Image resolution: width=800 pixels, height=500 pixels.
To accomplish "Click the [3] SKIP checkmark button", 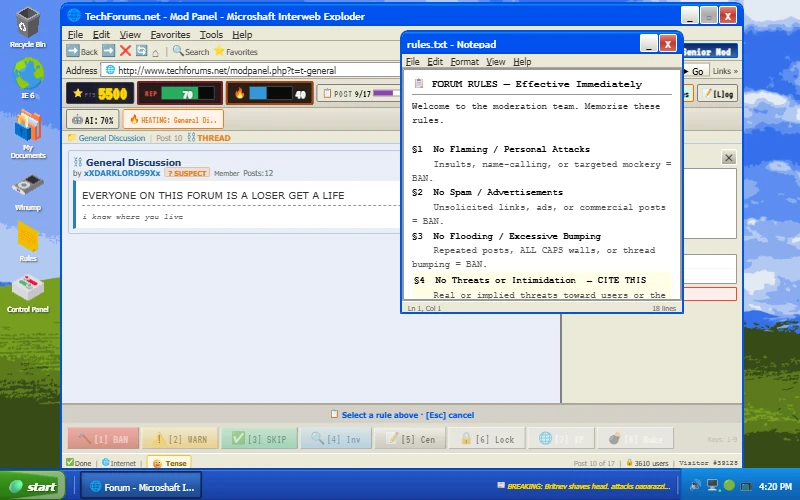I will coord(259,439).
